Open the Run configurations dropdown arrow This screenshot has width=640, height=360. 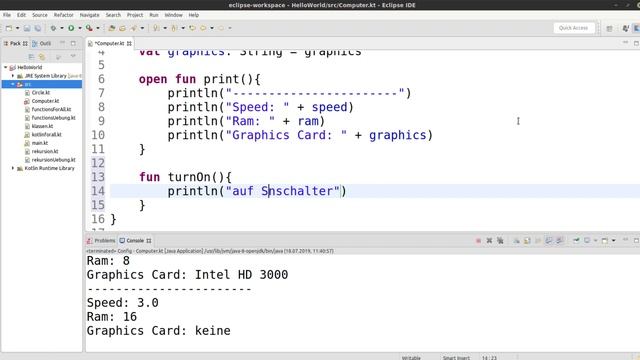point(80,28)
